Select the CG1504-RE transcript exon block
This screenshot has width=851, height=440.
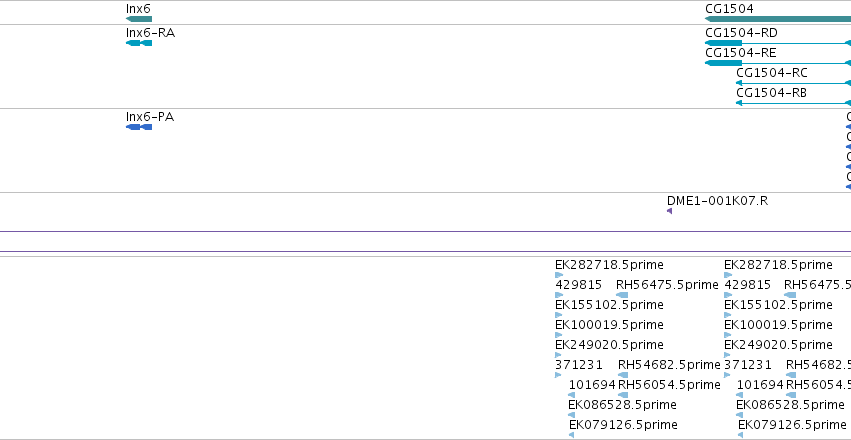click(723, 63)
